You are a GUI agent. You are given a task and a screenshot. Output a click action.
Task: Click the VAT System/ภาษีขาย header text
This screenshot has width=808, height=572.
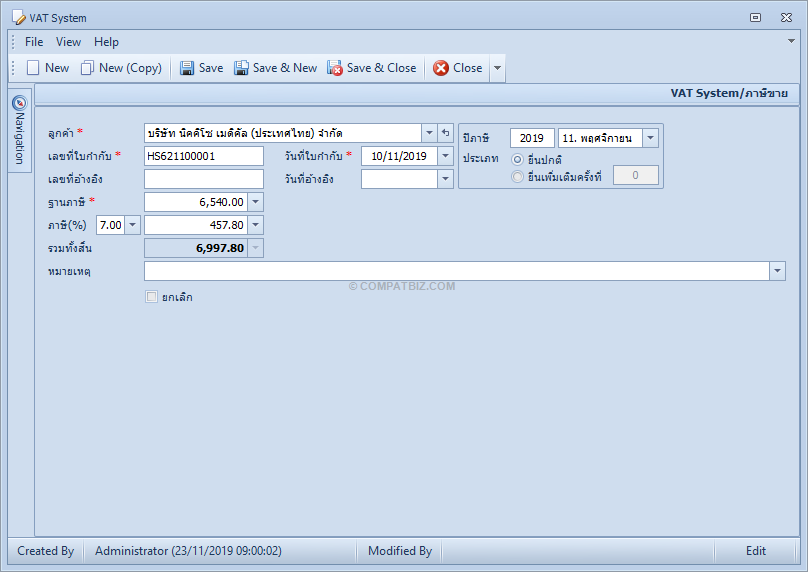point(729,93)
